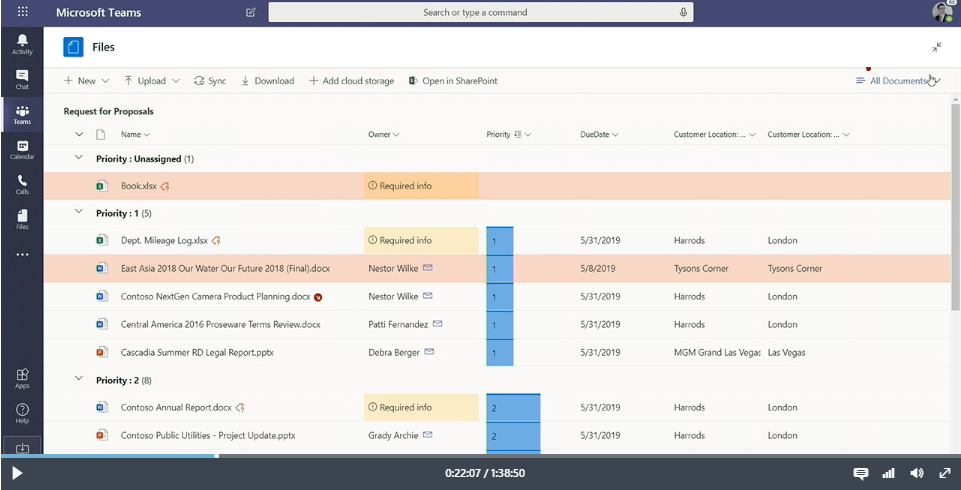The image size is (961, 490).
Task: Click video comments icon in player bar
Action: point(860,473)
